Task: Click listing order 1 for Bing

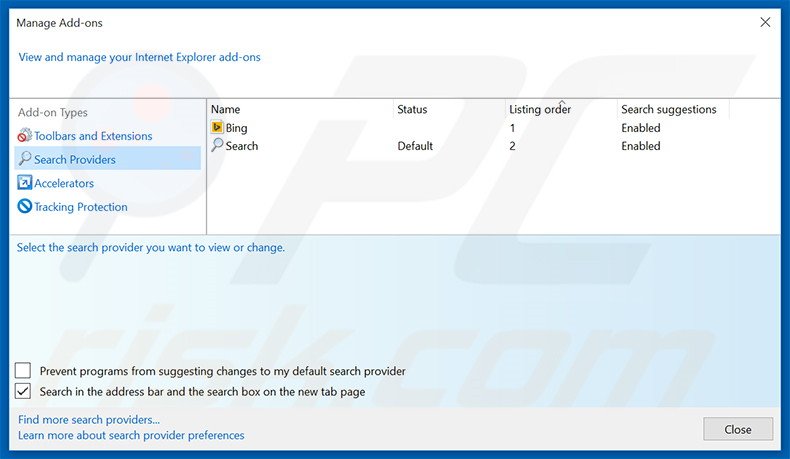Action: 512,128
